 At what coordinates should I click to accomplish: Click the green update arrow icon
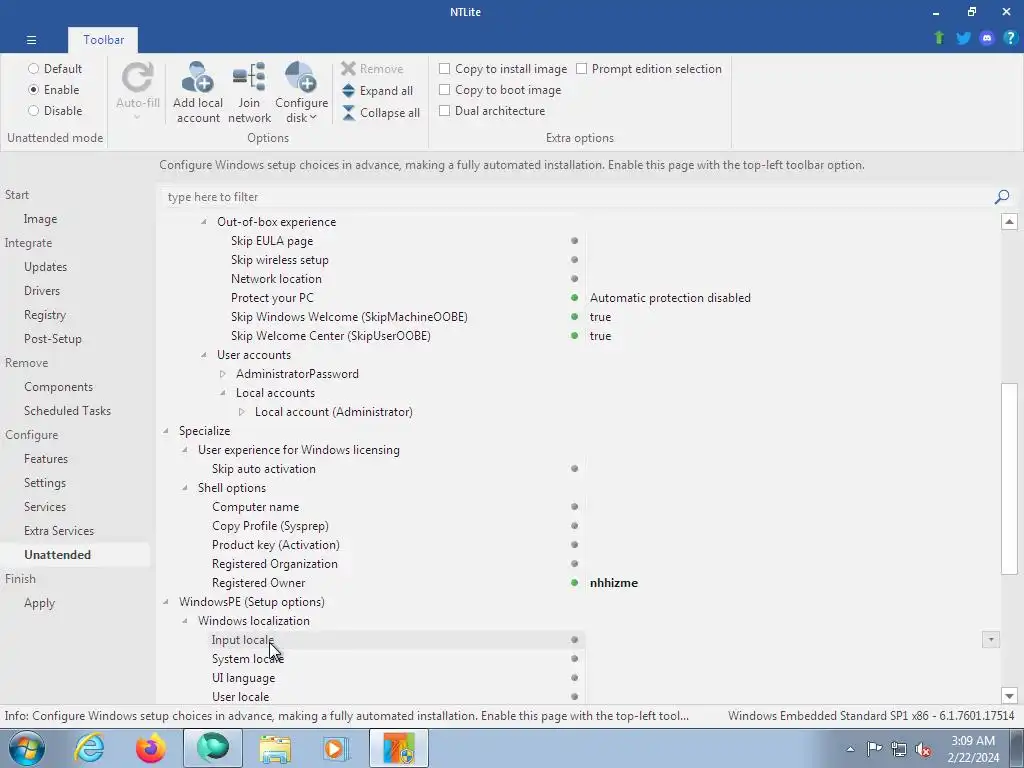(939, 38)
